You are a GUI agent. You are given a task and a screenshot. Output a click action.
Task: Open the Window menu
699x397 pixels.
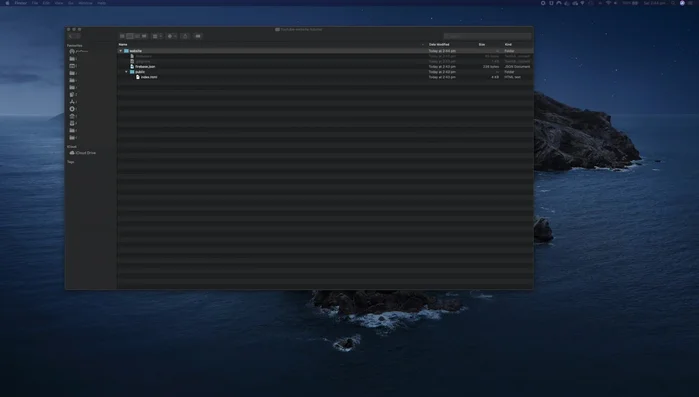click(x=85, y=3)
